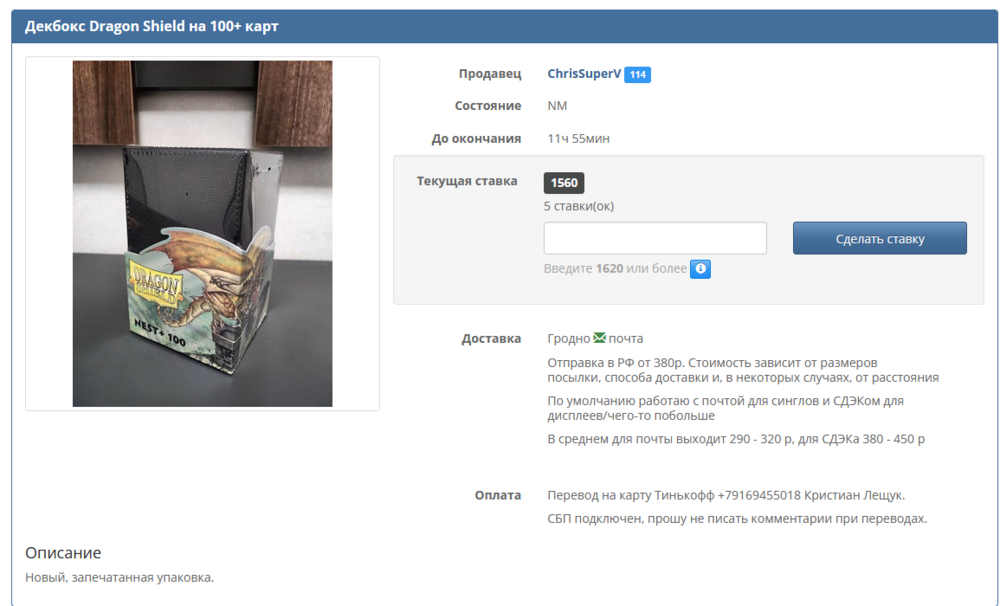This screenshot has height=606, width=1000.
Task: Open seller profile ChrisSuperV
Action: point(584,73)
